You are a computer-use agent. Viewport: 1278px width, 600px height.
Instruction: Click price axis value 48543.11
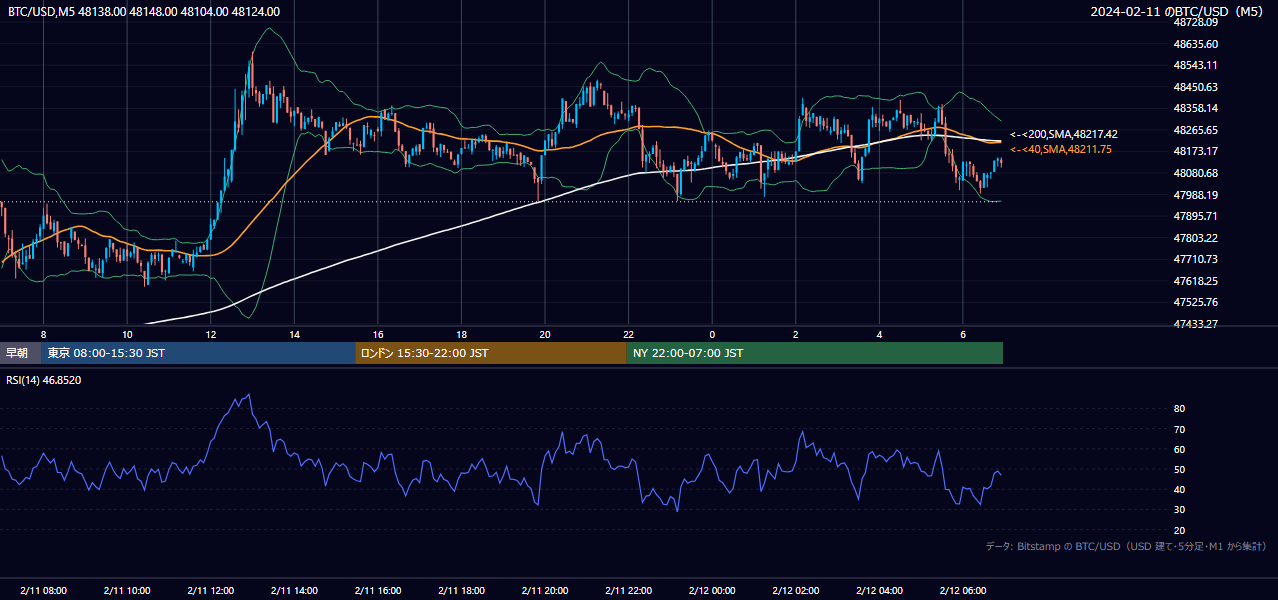(1196, 65)
